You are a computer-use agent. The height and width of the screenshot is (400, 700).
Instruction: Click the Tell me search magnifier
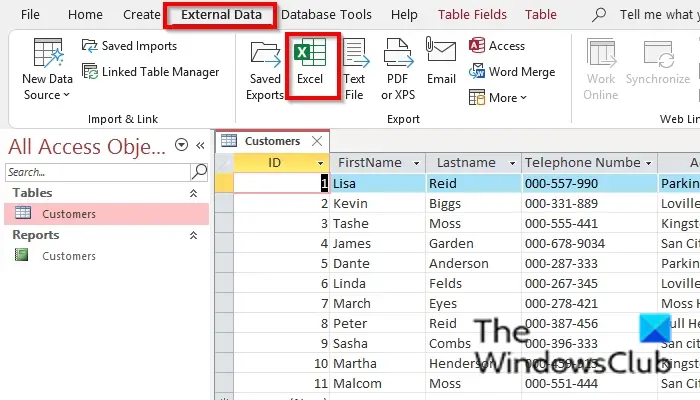599,15
